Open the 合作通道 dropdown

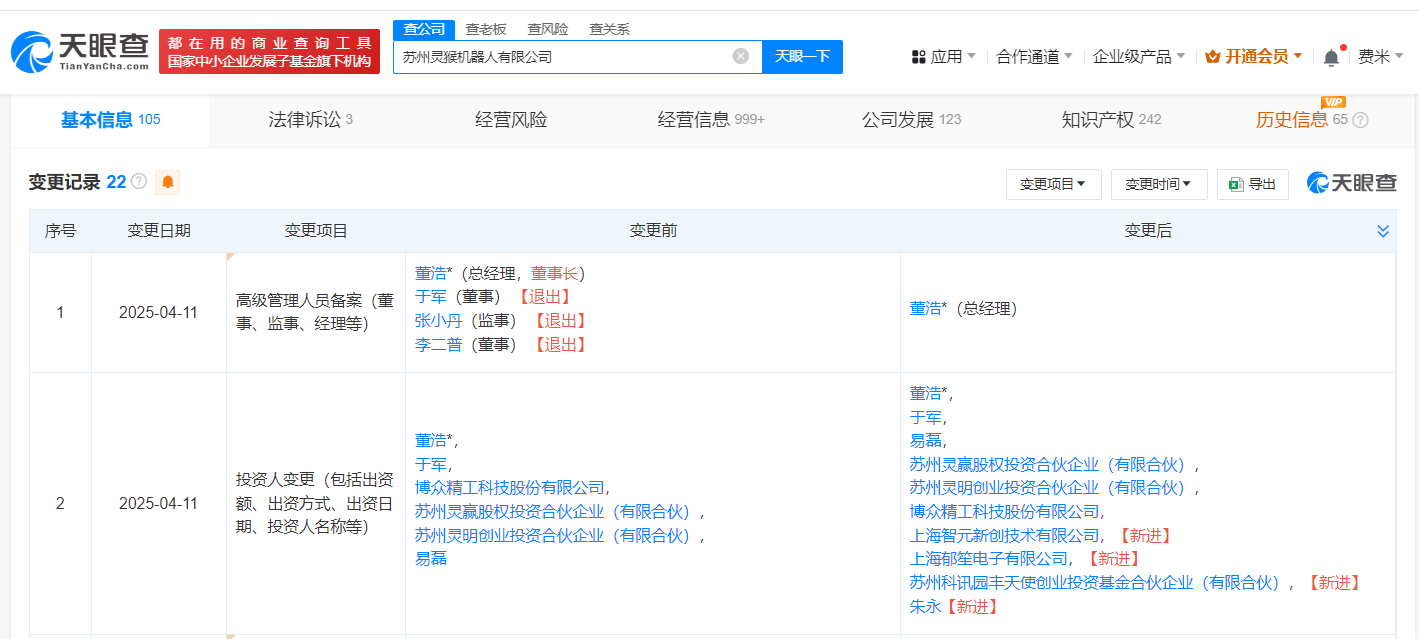[x=1035, y=57]
